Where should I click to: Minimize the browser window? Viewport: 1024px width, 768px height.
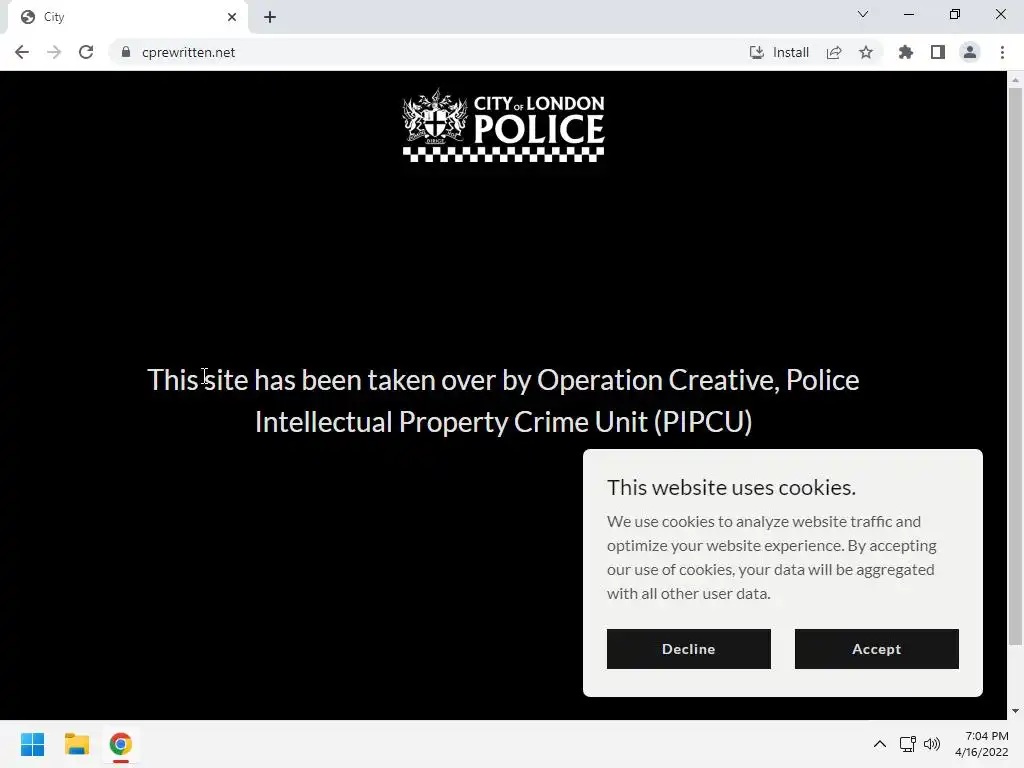tap(909, 14)
